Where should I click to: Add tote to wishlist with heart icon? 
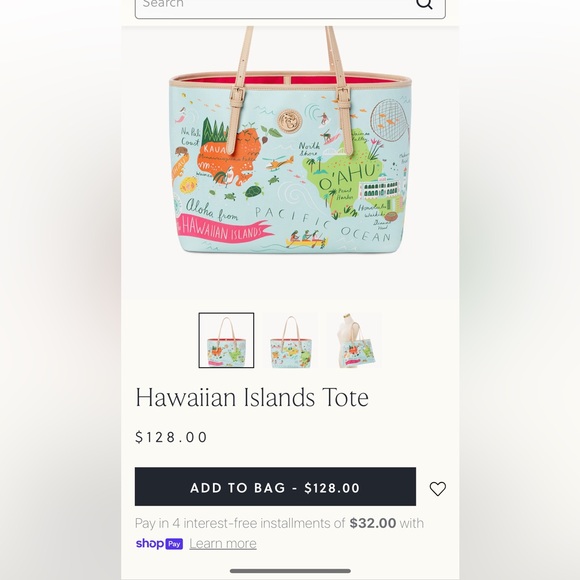click(x=438, y=489)
